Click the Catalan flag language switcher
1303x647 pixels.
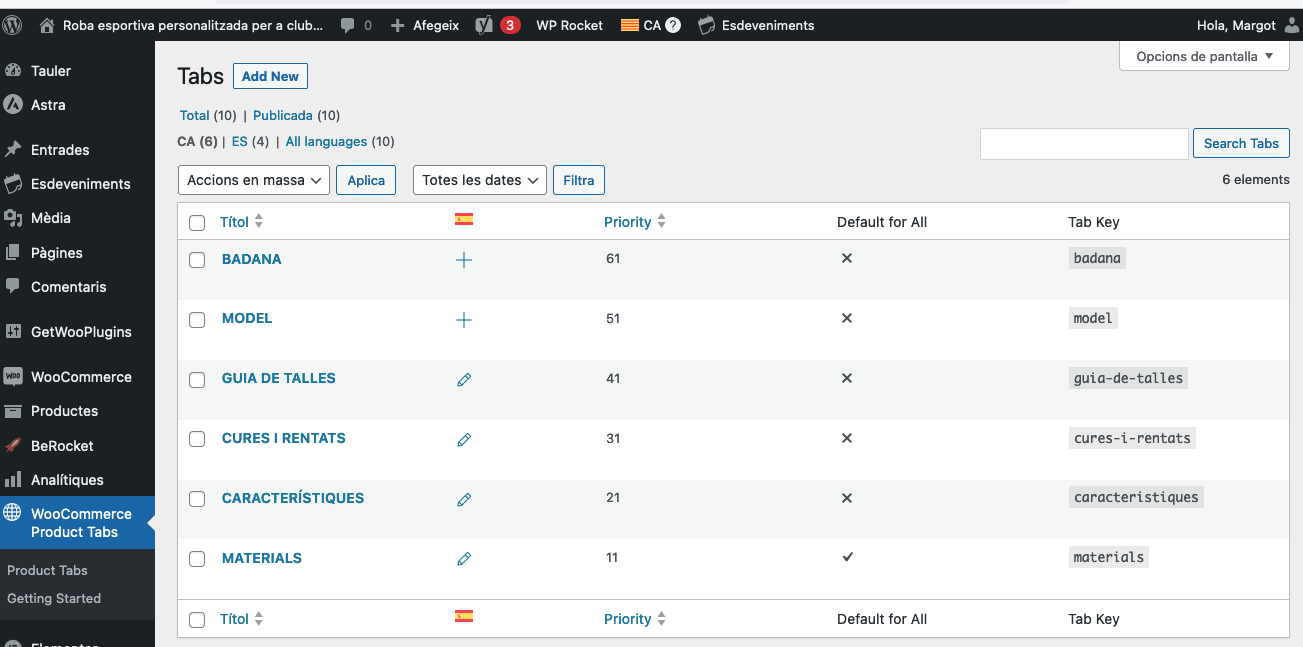click(x=630, y=26)
